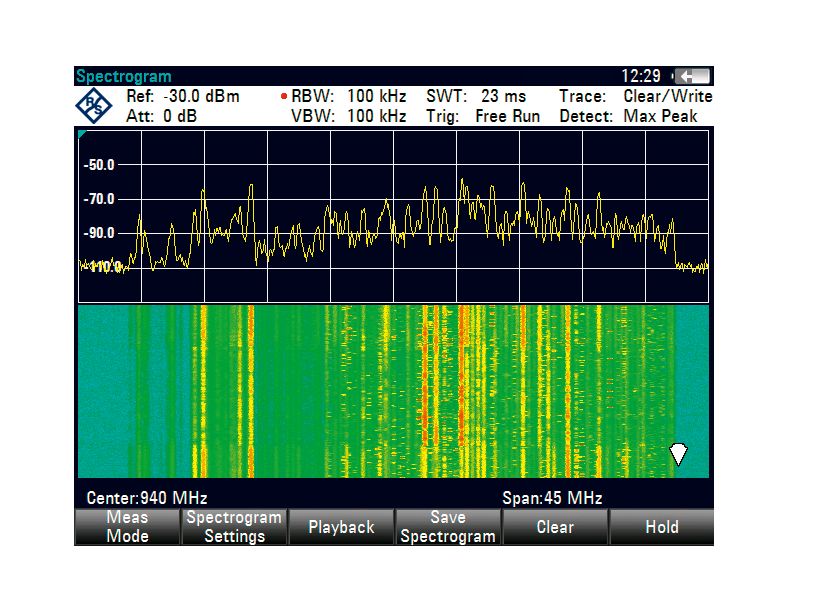
Task: Click the cyan corner triangle on trace display
Action: pyautogui.click(x=83, y=134)
